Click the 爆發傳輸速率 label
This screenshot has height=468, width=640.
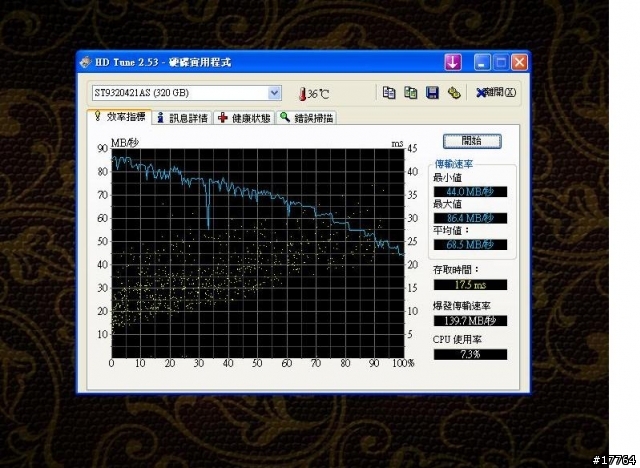(x=462, y=306)
